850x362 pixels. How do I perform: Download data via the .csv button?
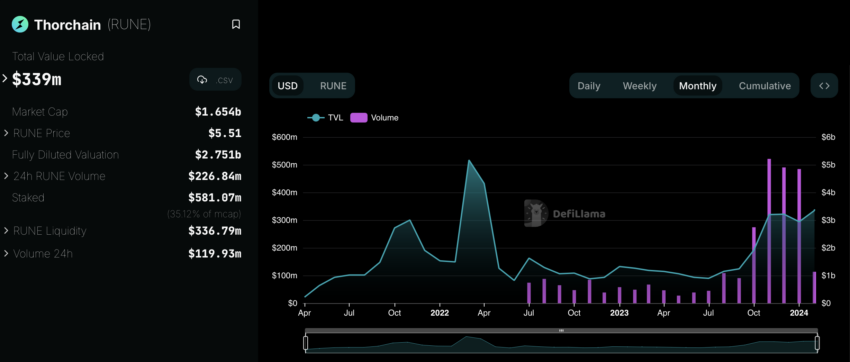pyautogui.click(x=215, y=80)
